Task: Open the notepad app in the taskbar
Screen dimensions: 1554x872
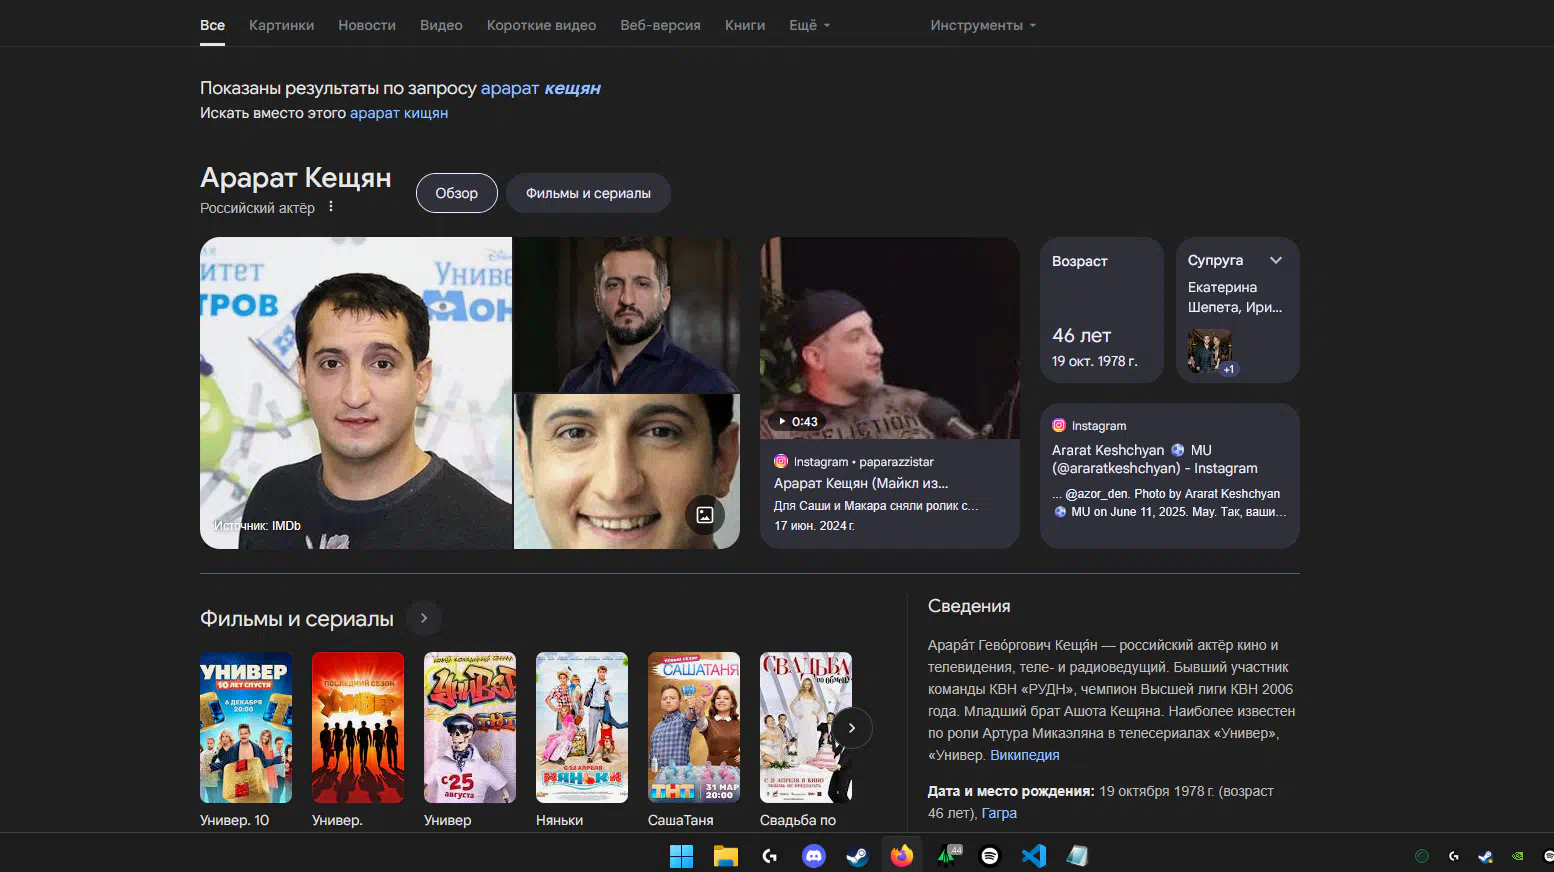Action: click(x=1077, y=856)
